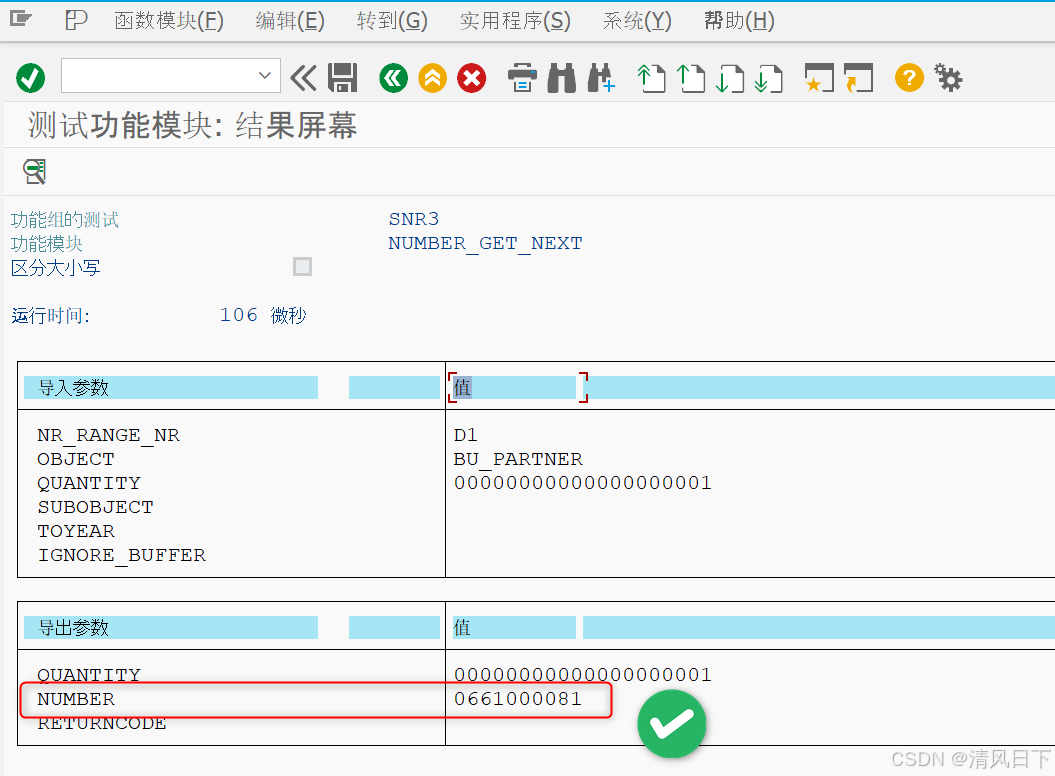Go to Next Page icon
The height and width of the screenshot is (776, 1055).
[730, 78]
